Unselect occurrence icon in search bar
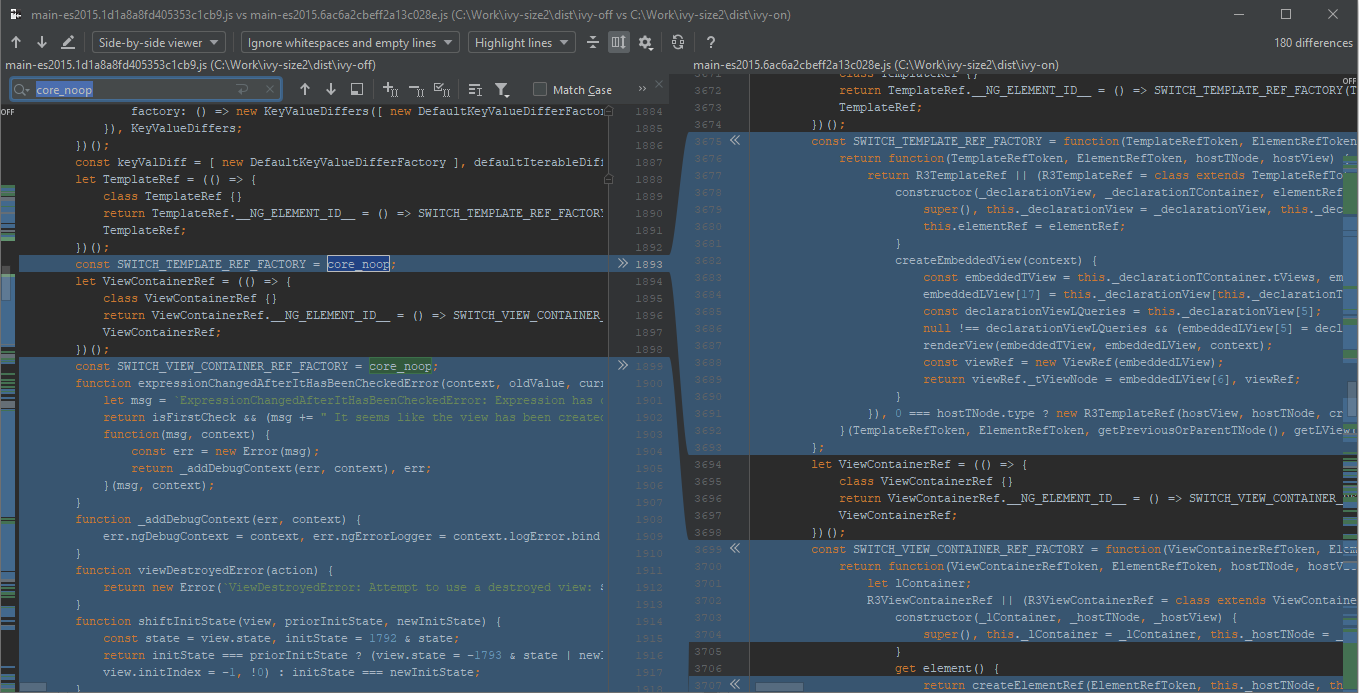This screenshot has height=693, width=1359. pos(416,89)
